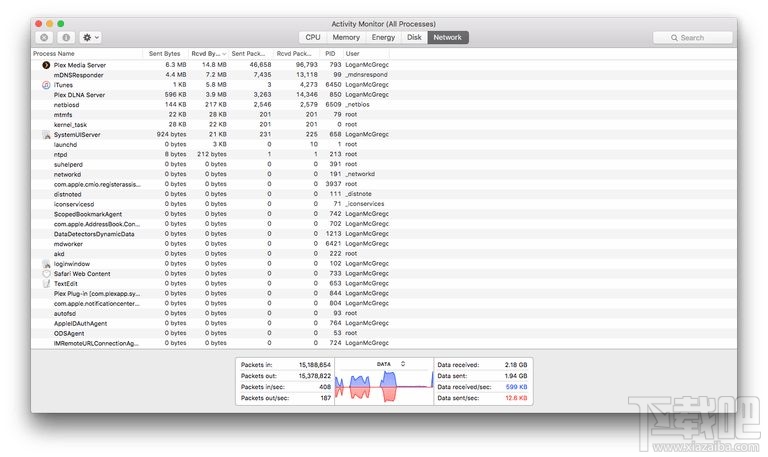The height and width of the screenshot is (457, 768).
Task: Select the networkd process row
Action: point(384,174)
